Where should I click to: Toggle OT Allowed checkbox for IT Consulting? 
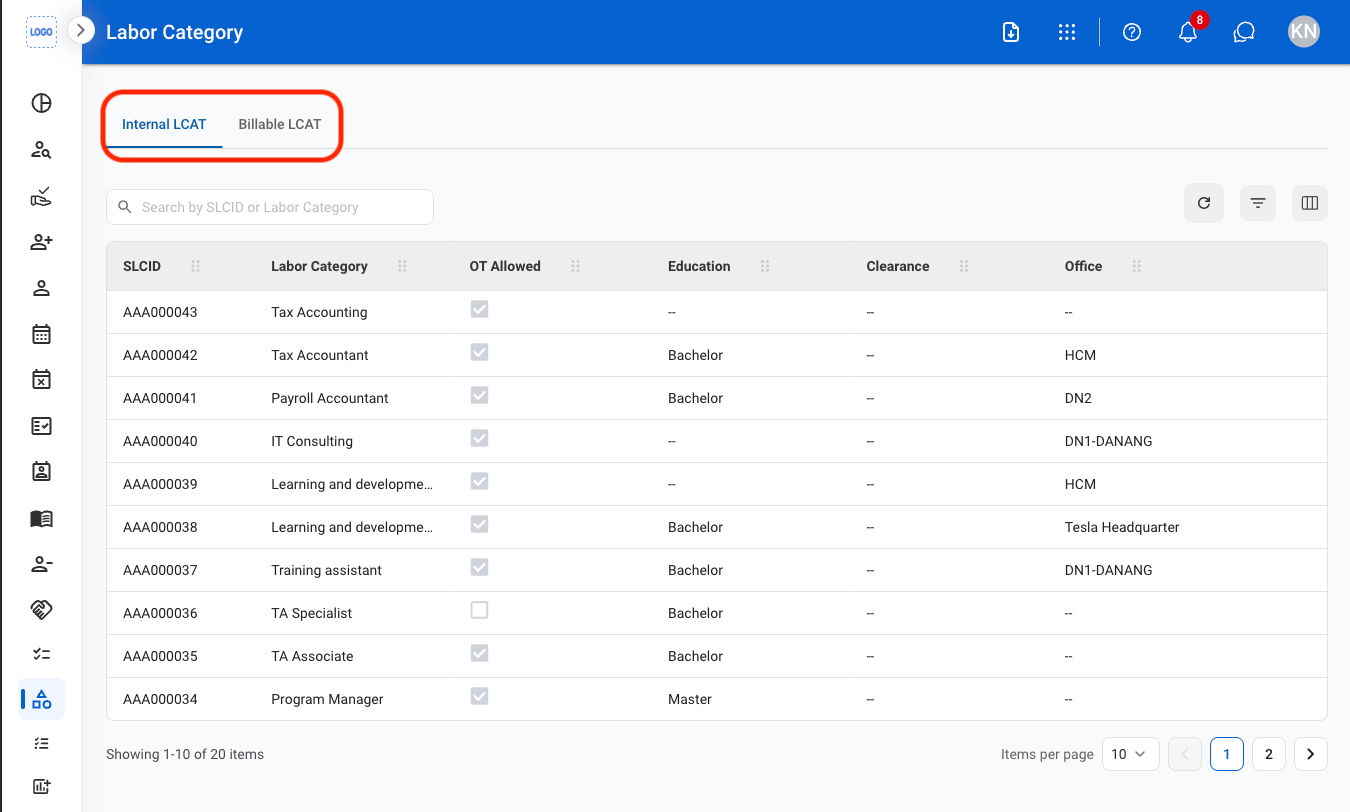click(480, 439)
